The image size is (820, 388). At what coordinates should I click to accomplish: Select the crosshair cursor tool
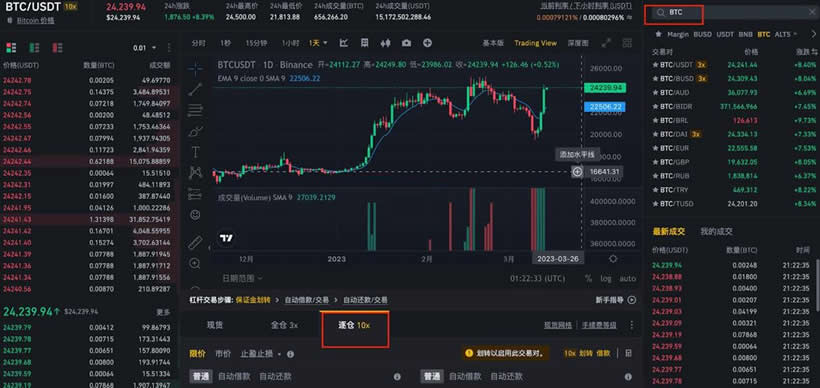pos(196,68)
